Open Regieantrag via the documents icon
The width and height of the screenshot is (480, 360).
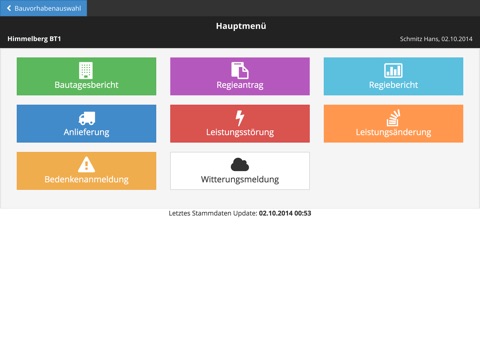tap(240, 70)
